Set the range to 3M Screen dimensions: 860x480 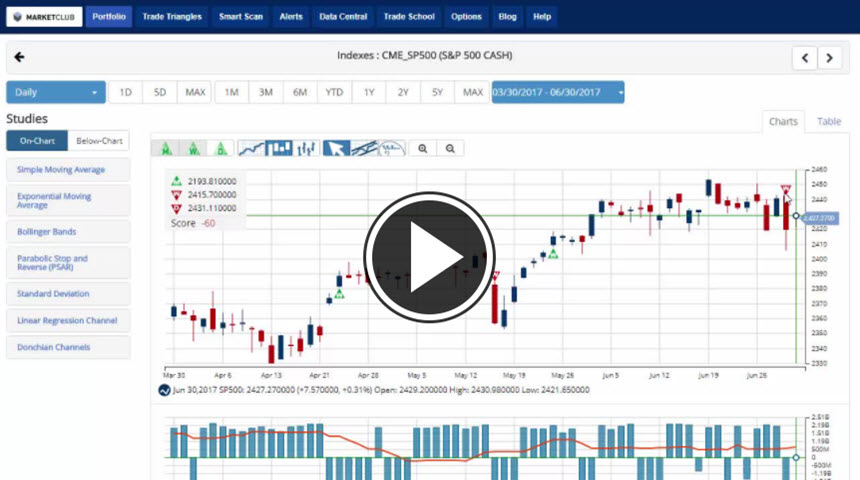click(x=266, y=92)
